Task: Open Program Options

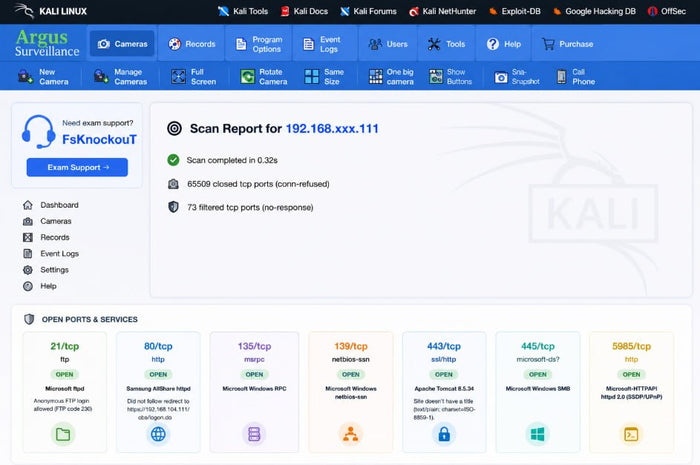Action: coord(258,44)
